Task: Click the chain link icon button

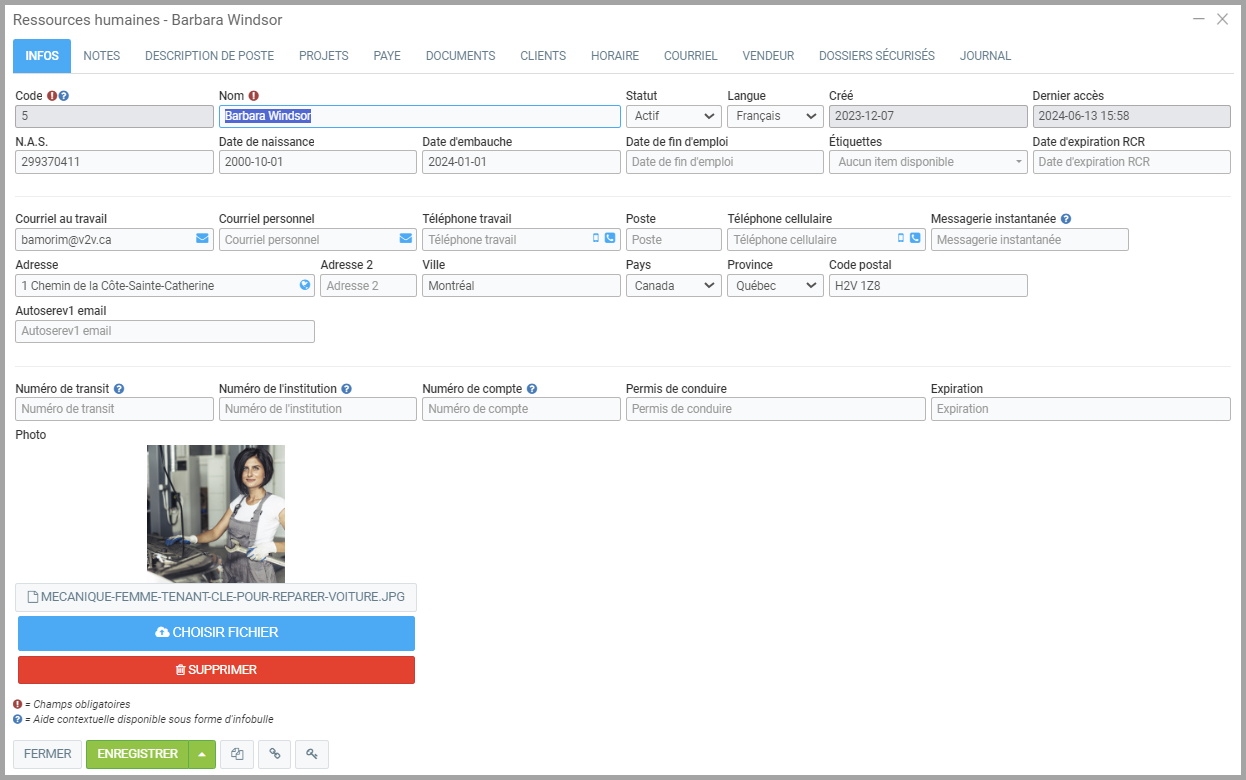Action: click(x=275, y=754)
